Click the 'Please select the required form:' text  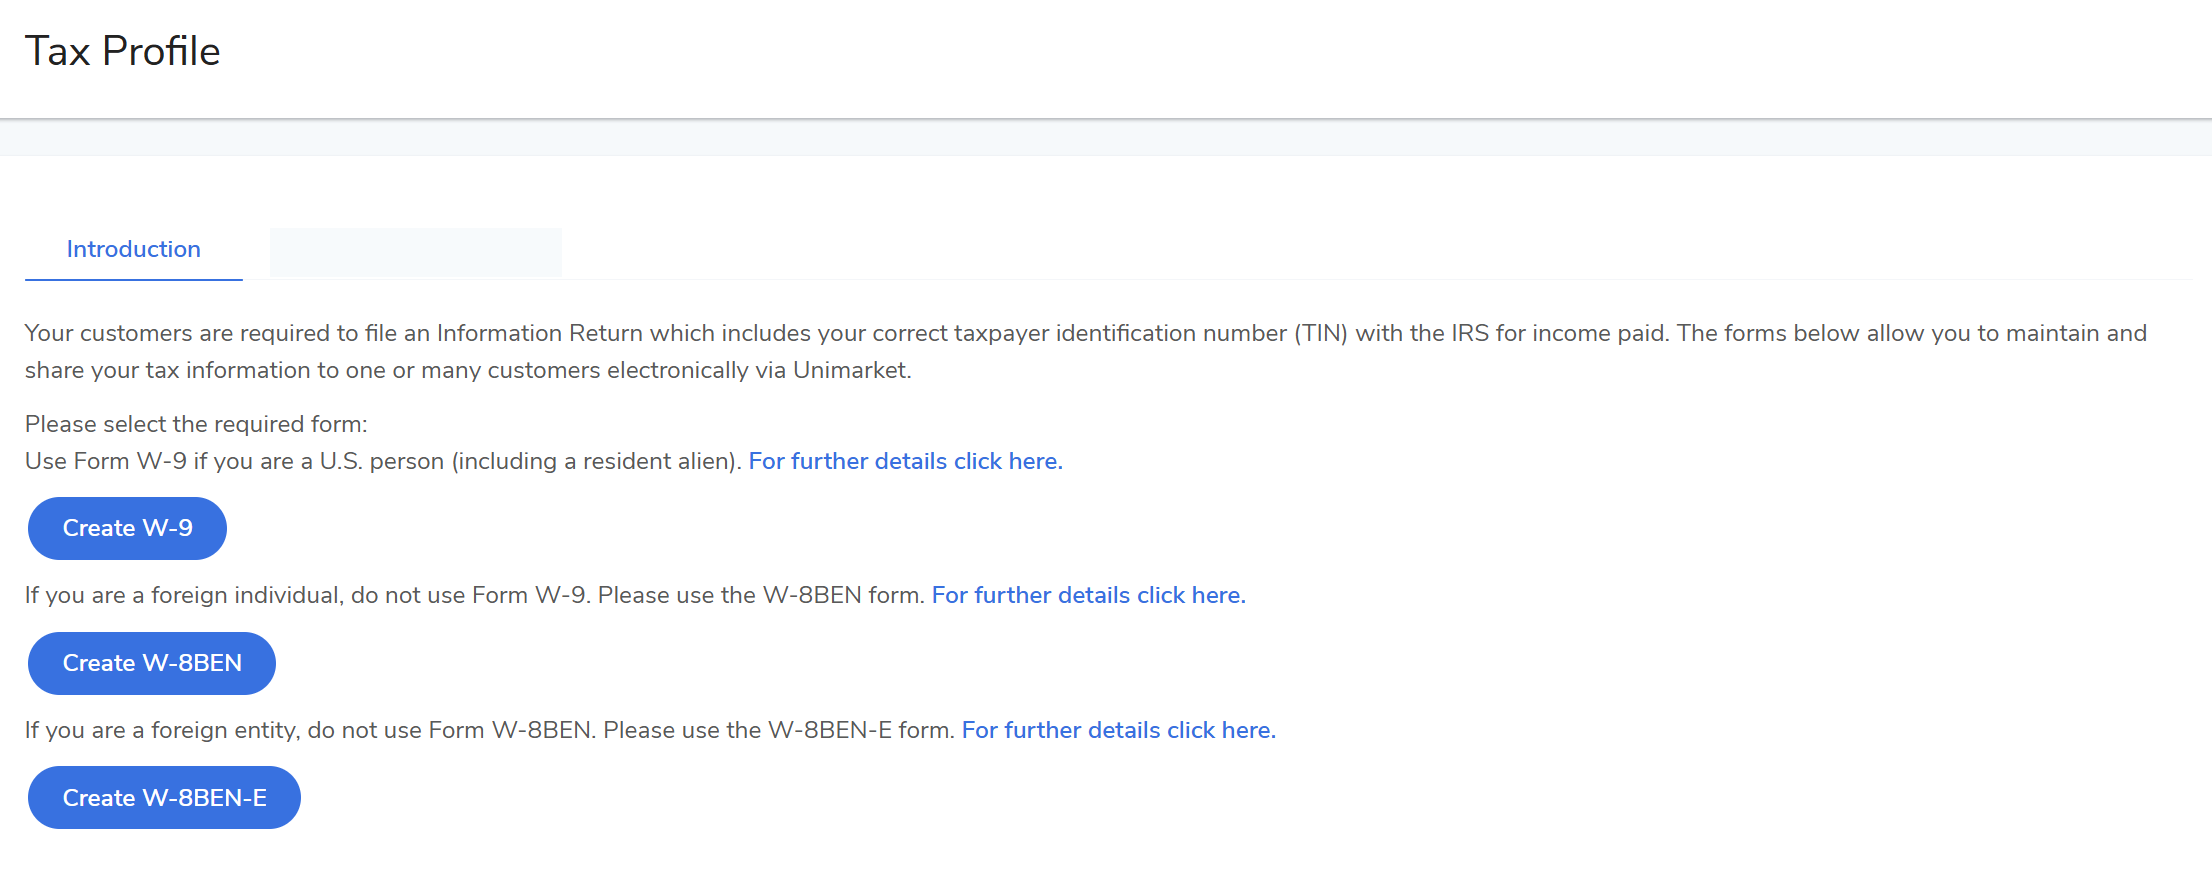[x=196, y=424]
